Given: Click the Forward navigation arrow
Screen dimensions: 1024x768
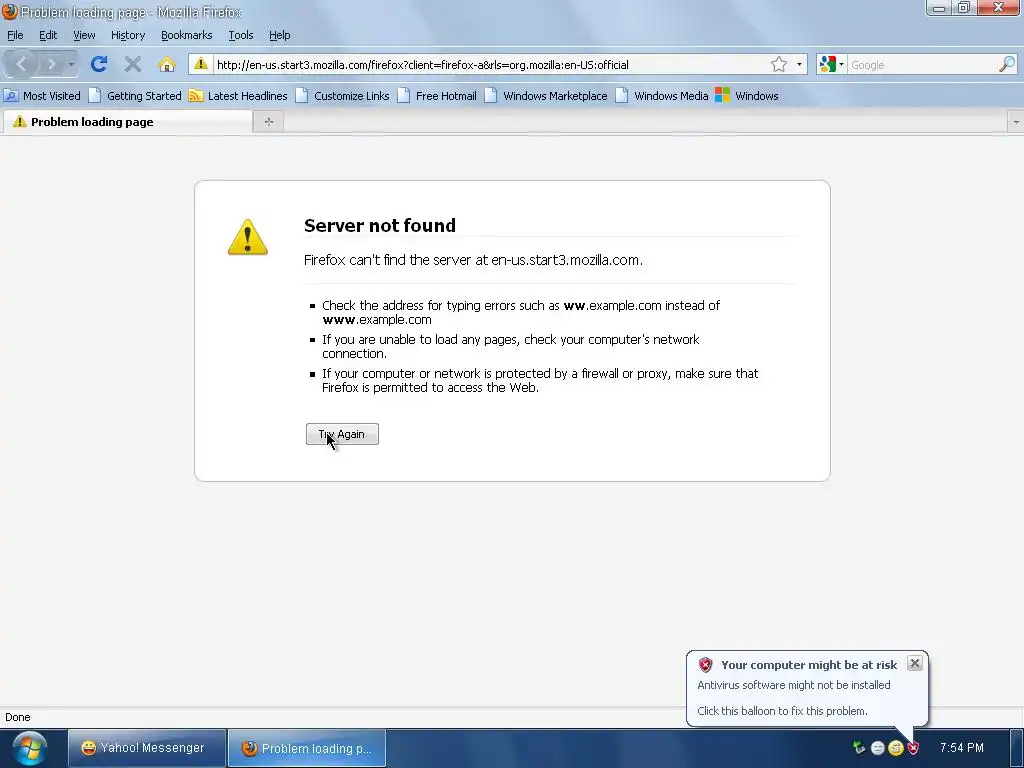Looking at the screenshot, I should coord(51,64).
